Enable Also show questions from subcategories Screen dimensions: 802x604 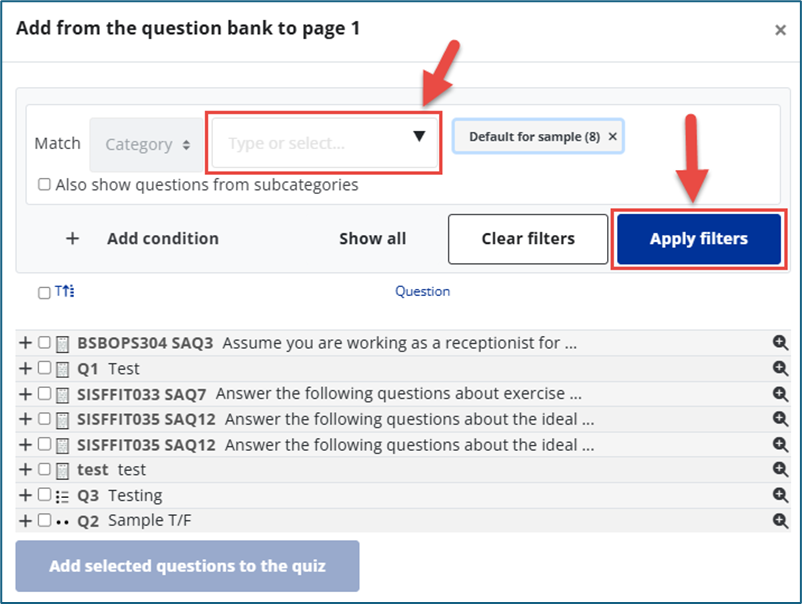point(44,185)
